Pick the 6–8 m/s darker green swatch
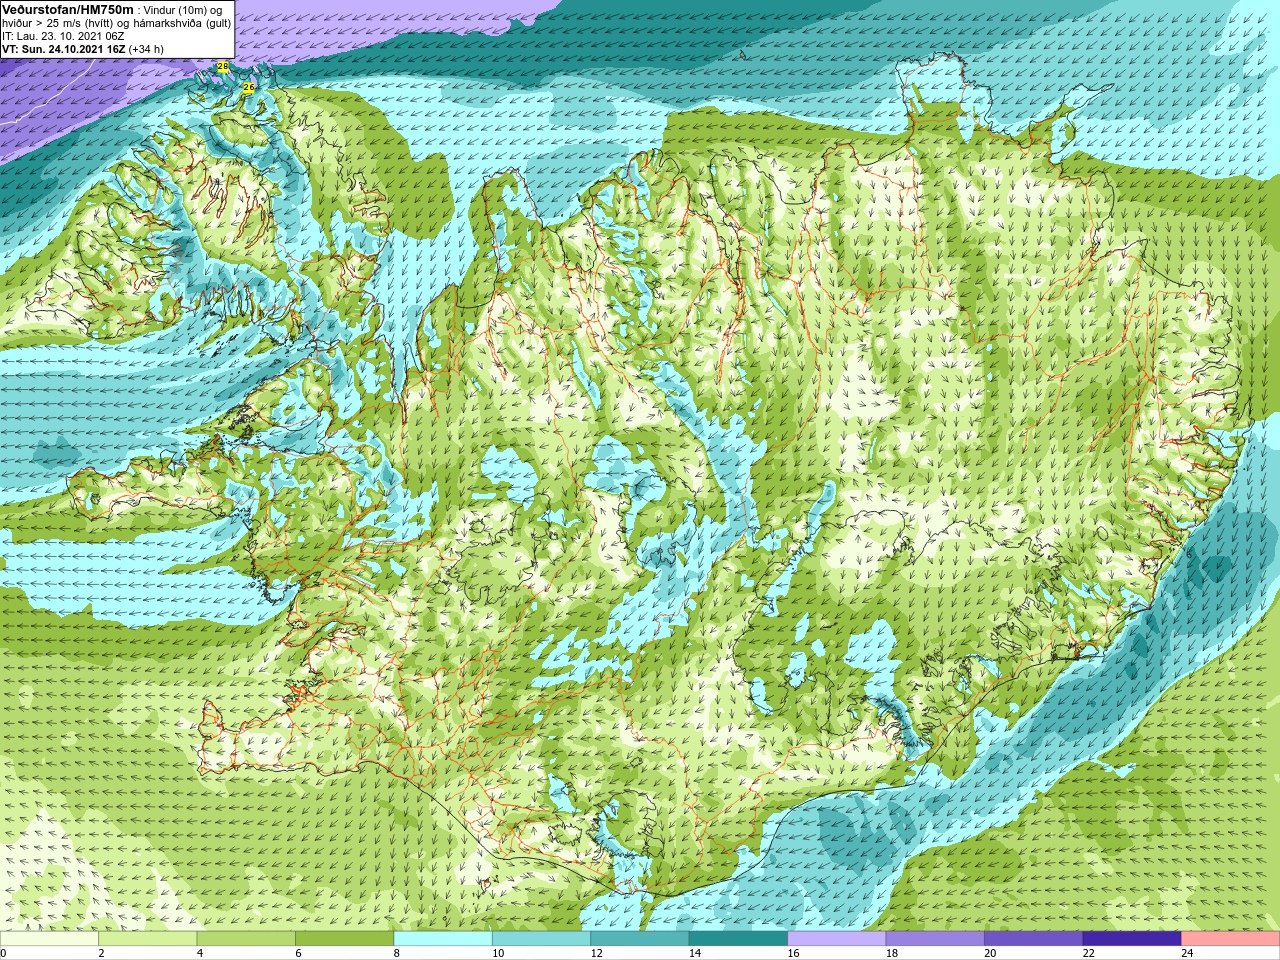The width and height of the screenshot is (1280, 960). coord(345,939)
